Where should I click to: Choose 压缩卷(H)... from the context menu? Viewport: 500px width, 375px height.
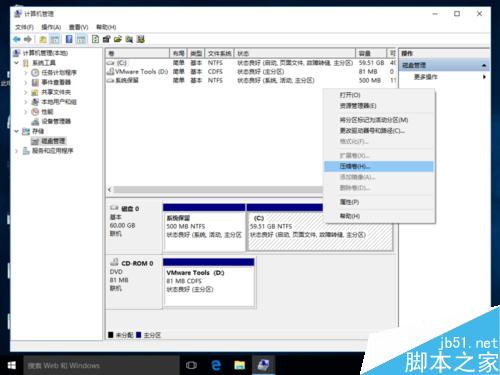point(379,166)
